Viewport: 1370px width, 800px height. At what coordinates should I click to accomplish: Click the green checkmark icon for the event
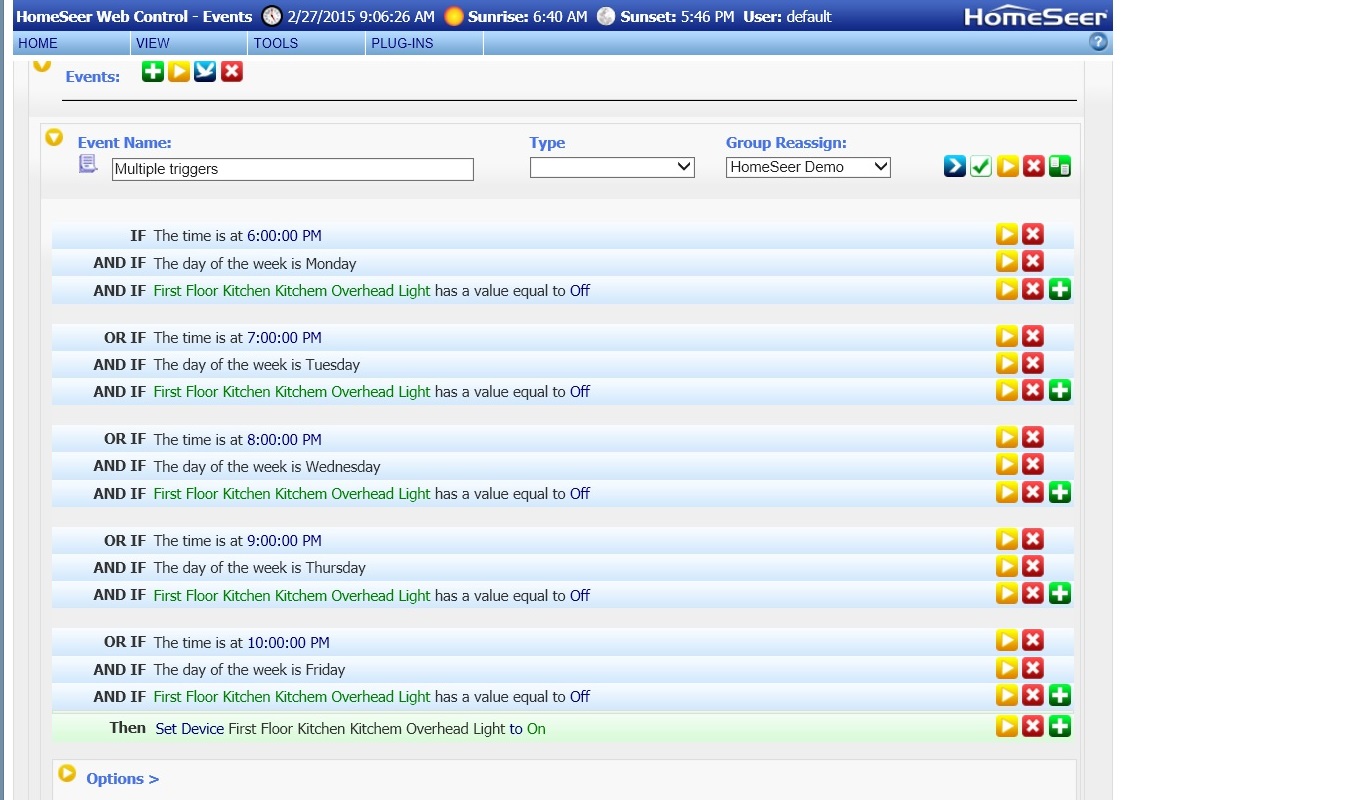coord(981,166)
